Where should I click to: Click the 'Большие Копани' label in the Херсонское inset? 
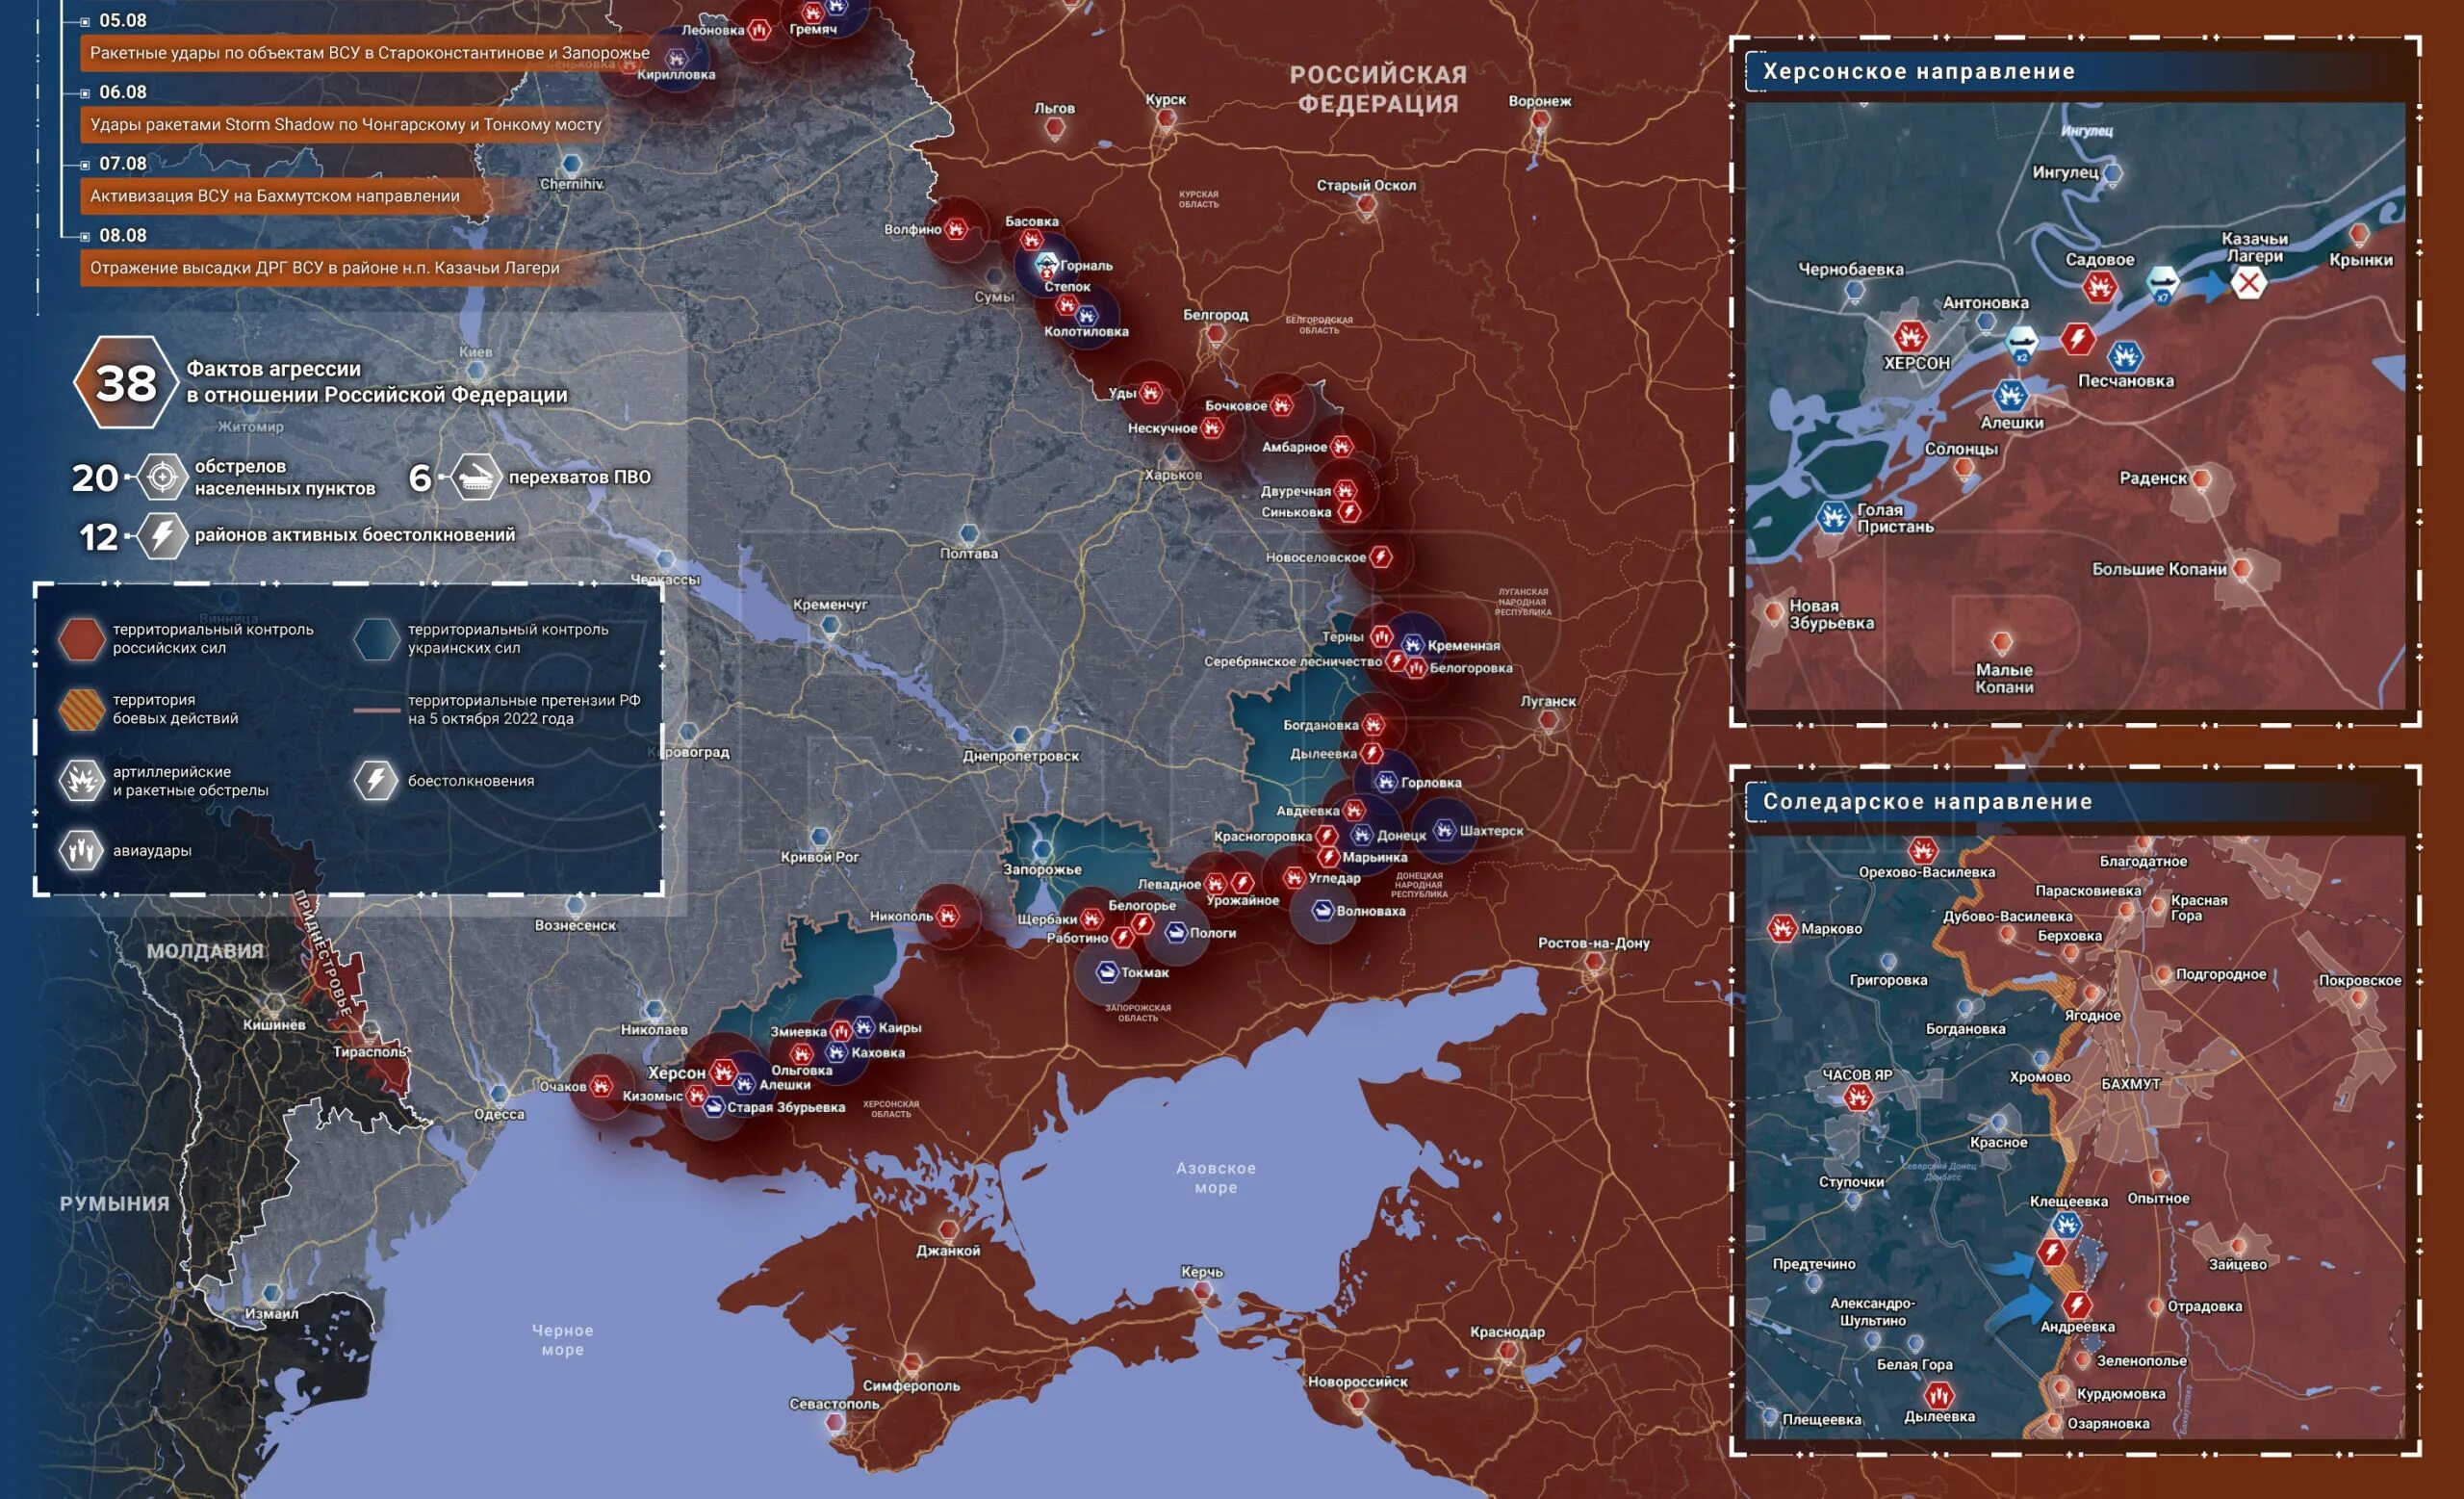click(2159, 568)
